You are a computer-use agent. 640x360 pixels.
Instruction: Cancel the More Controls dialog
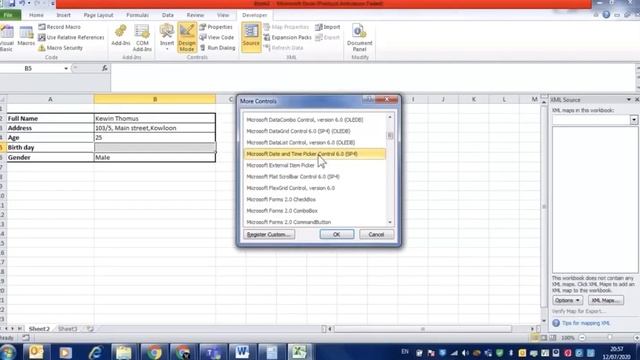[x=376, y=235]
